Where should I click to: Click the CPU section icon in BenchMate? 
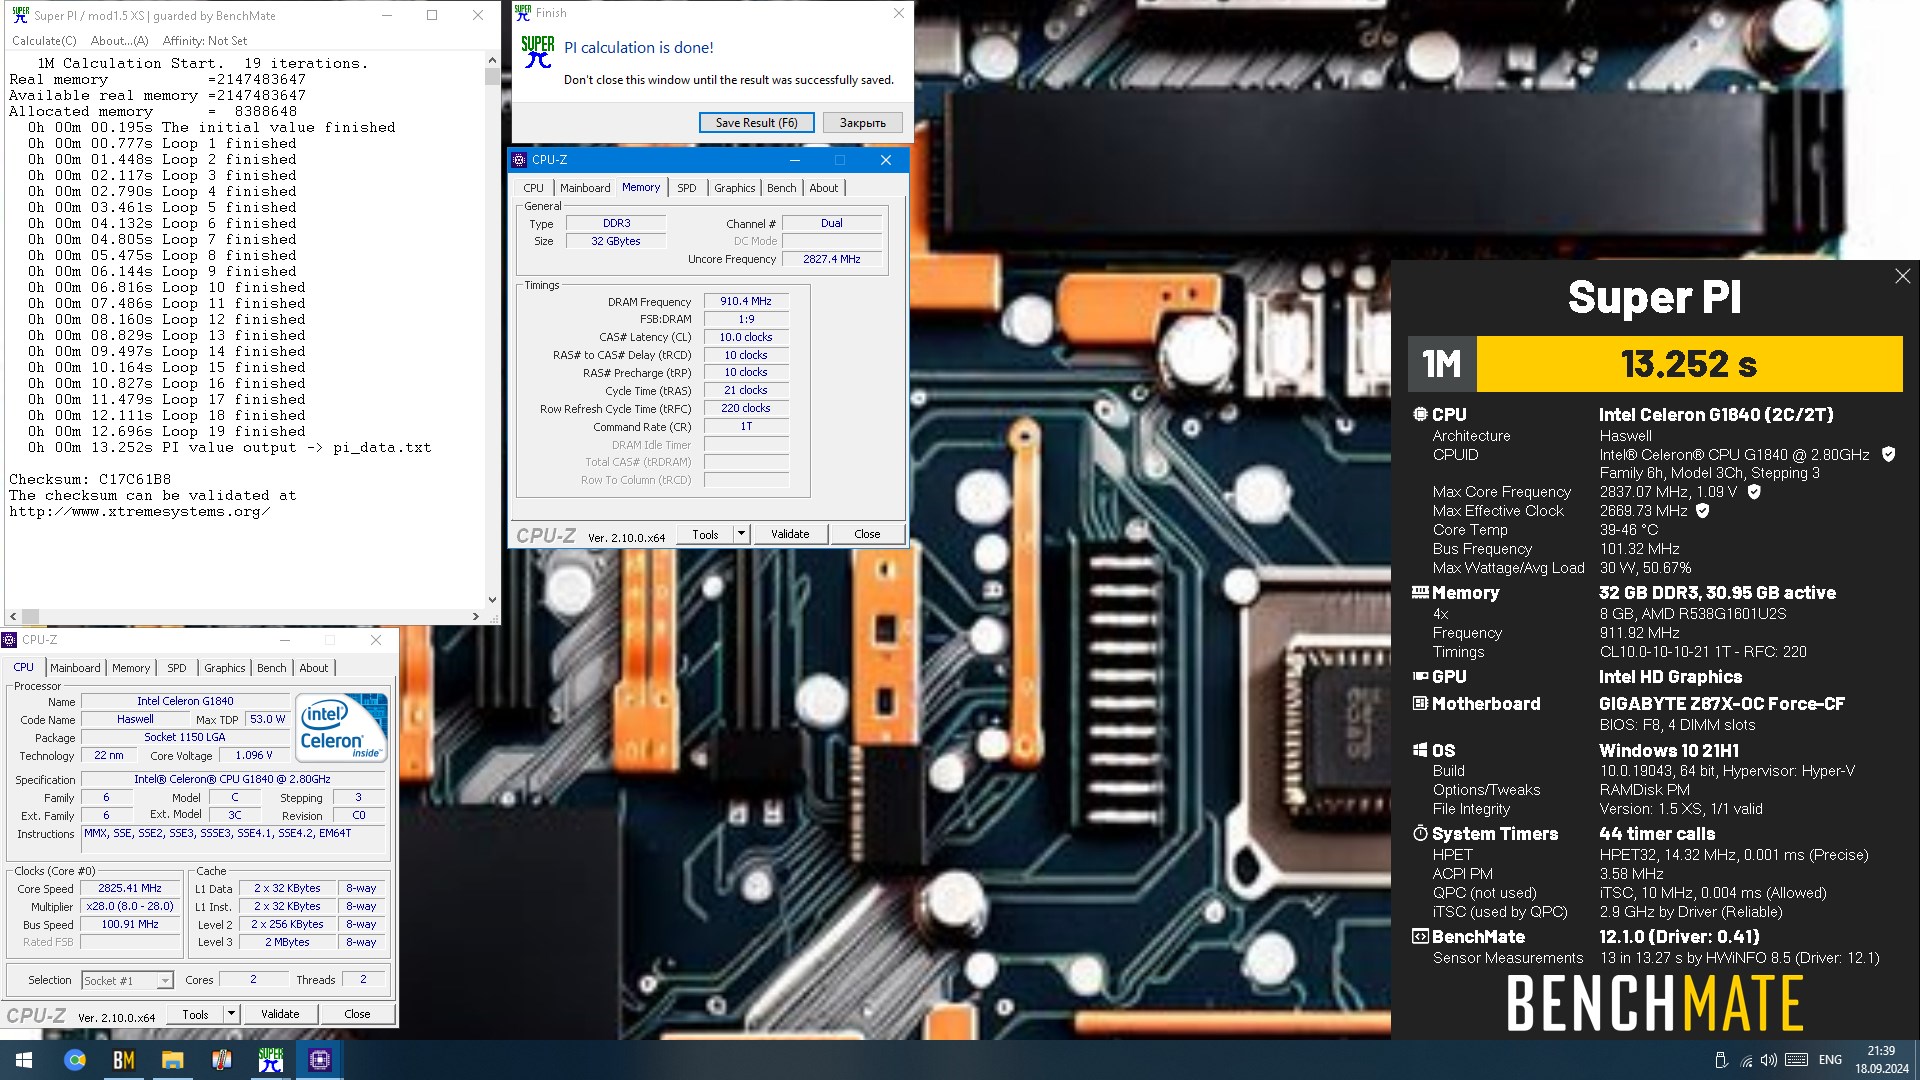click(x=1420, y=414)
